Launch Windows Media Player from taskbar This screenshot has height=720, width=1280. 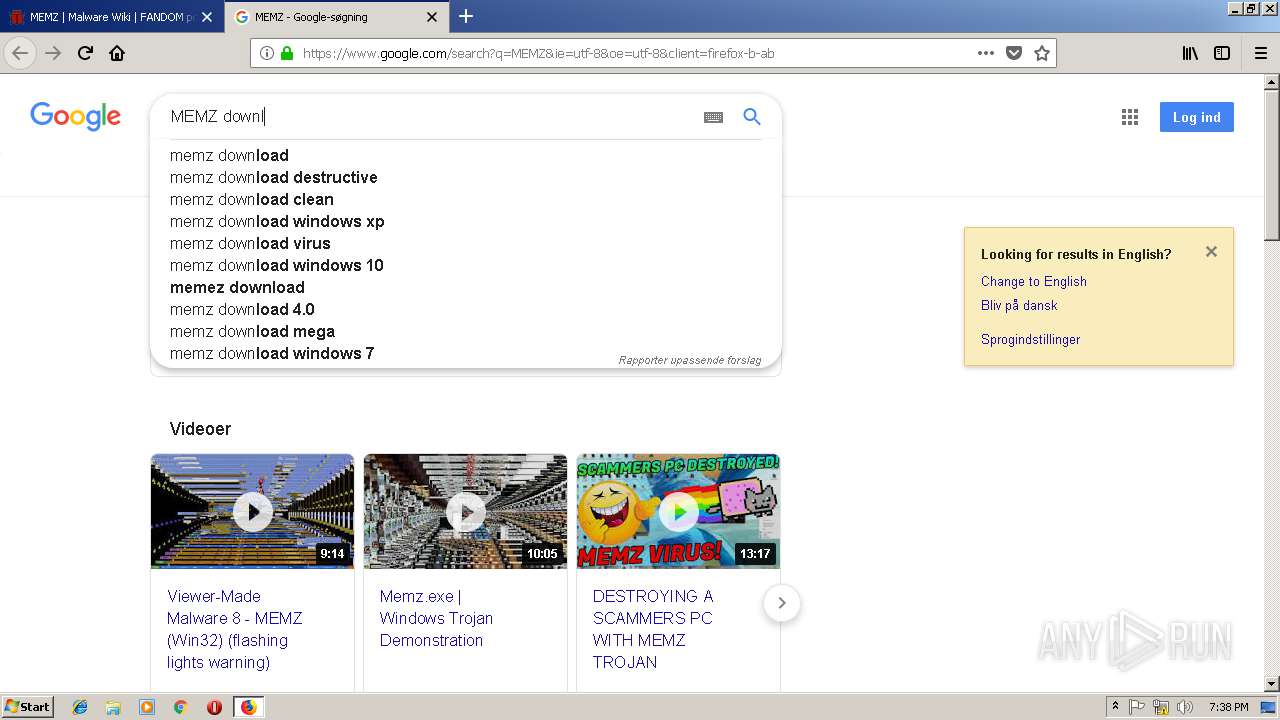click(147, 707)
